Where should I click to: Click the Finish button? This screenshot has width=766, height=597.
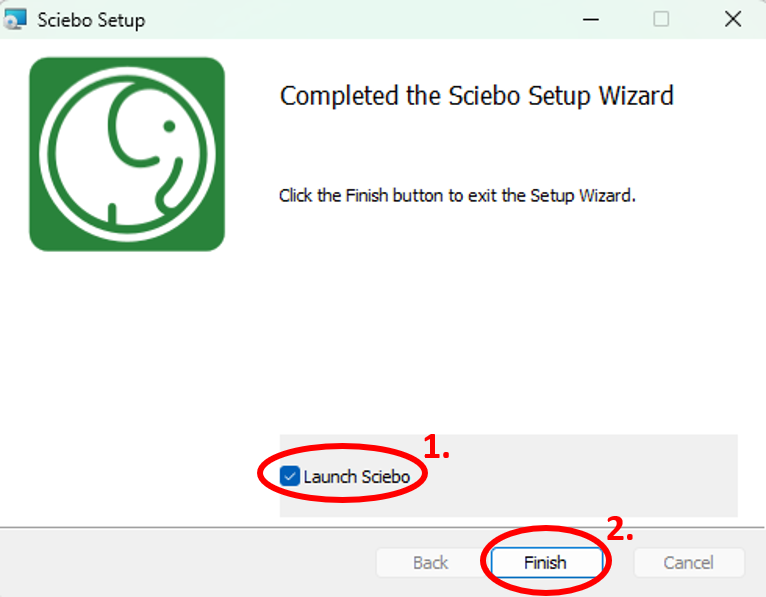(x=546, y=562)
